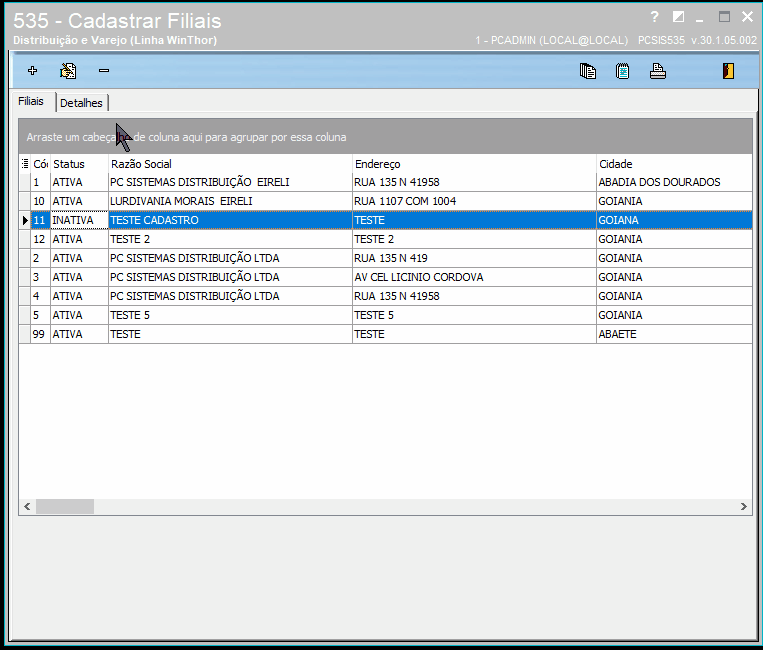Viewport: 763px width, 650px height.
Task: Open grid column chooser icon
Action: pos(25,163)
